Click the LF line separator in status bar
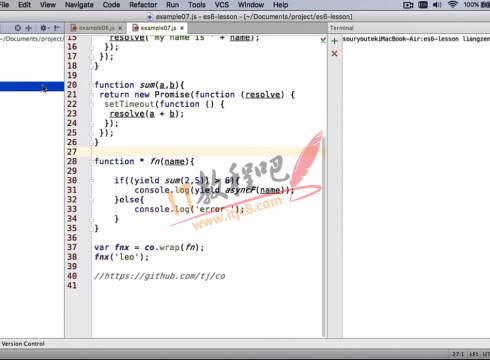The width and height of the screenshot is (490, 360). [x=474, y=354]
